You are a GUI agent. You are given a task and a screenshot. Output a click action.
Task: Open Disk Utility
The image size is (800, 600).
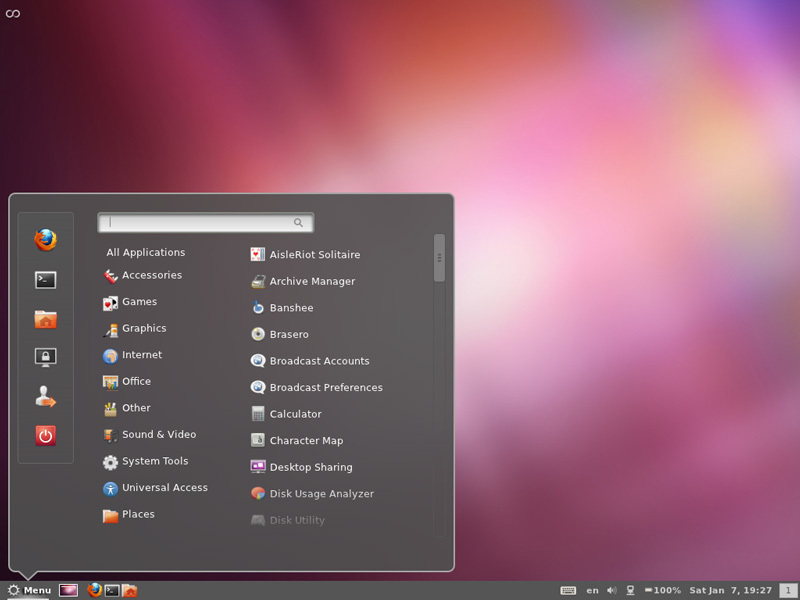pos(288,520)
